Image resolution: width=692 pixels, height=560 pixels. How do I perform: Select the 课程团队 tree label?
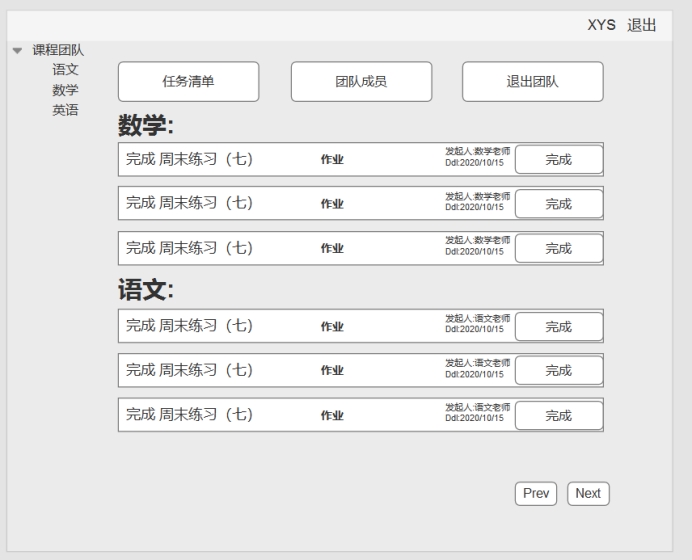[58, 50]
